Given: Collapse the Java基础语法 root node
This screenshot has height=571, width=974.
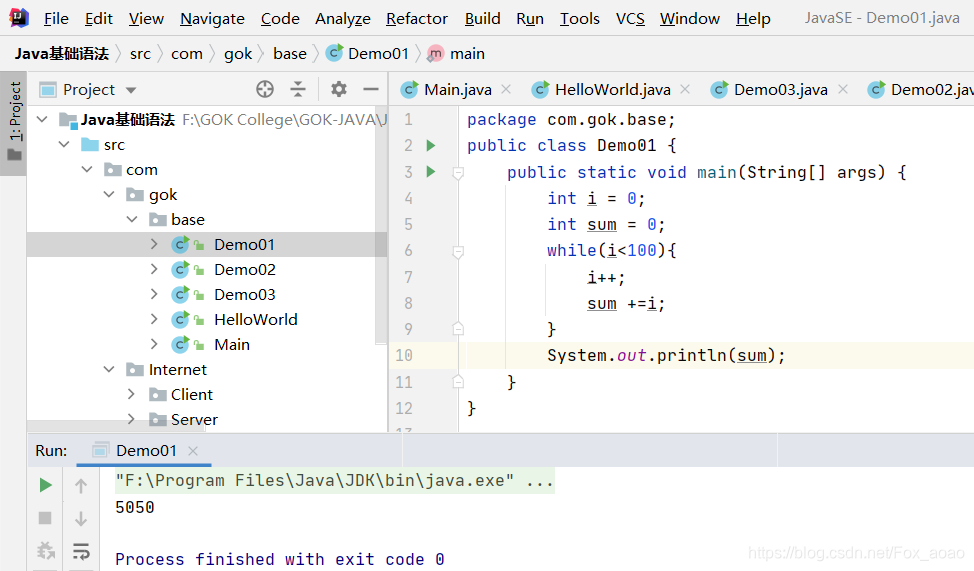Looking at the screenshot, I should pyautogui.click(x=42, y=119).
